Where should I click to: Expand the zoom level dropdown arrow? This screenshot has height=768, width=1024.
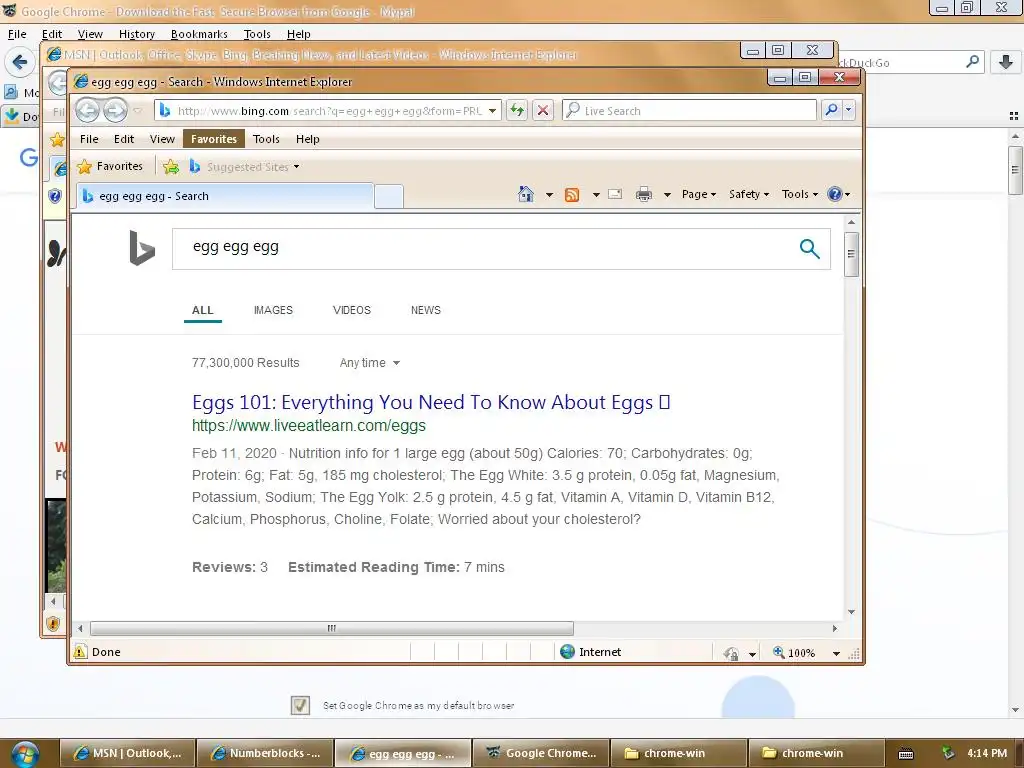point(836,653)
